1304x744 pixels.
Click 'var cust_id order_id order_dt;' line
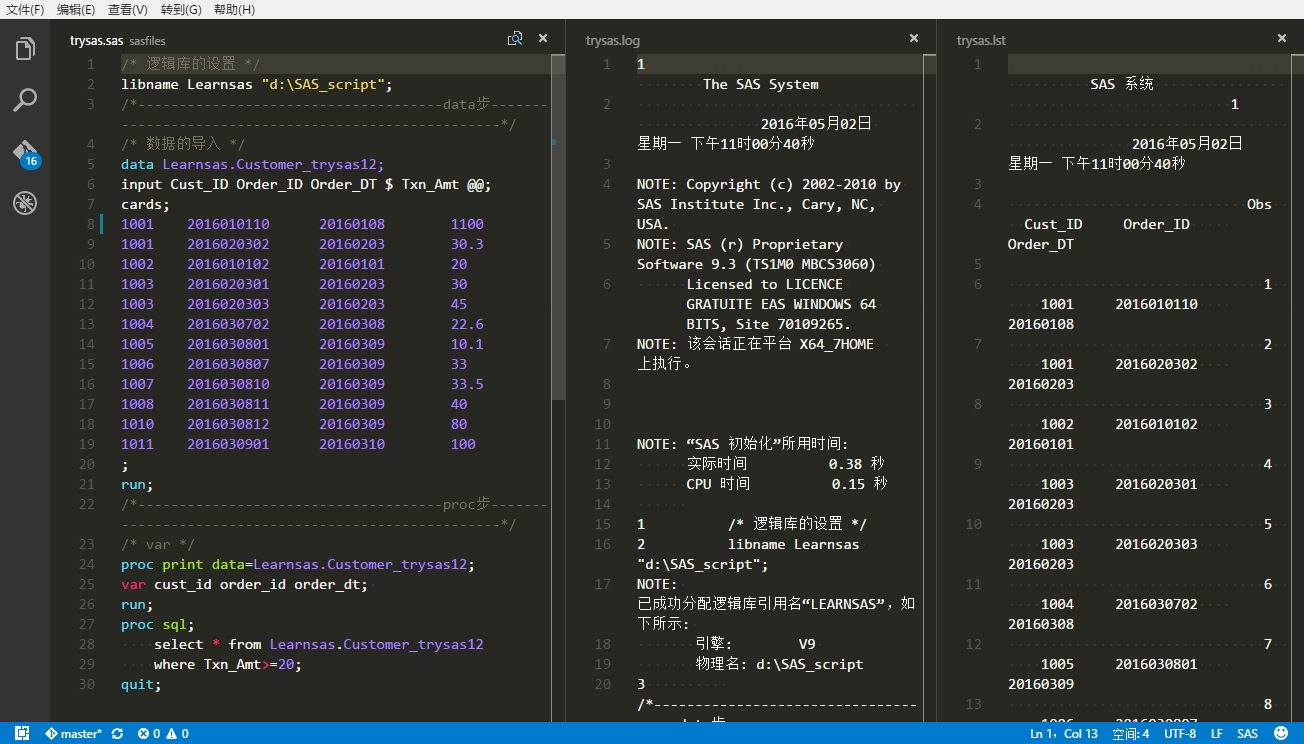(x=244, y=584)
